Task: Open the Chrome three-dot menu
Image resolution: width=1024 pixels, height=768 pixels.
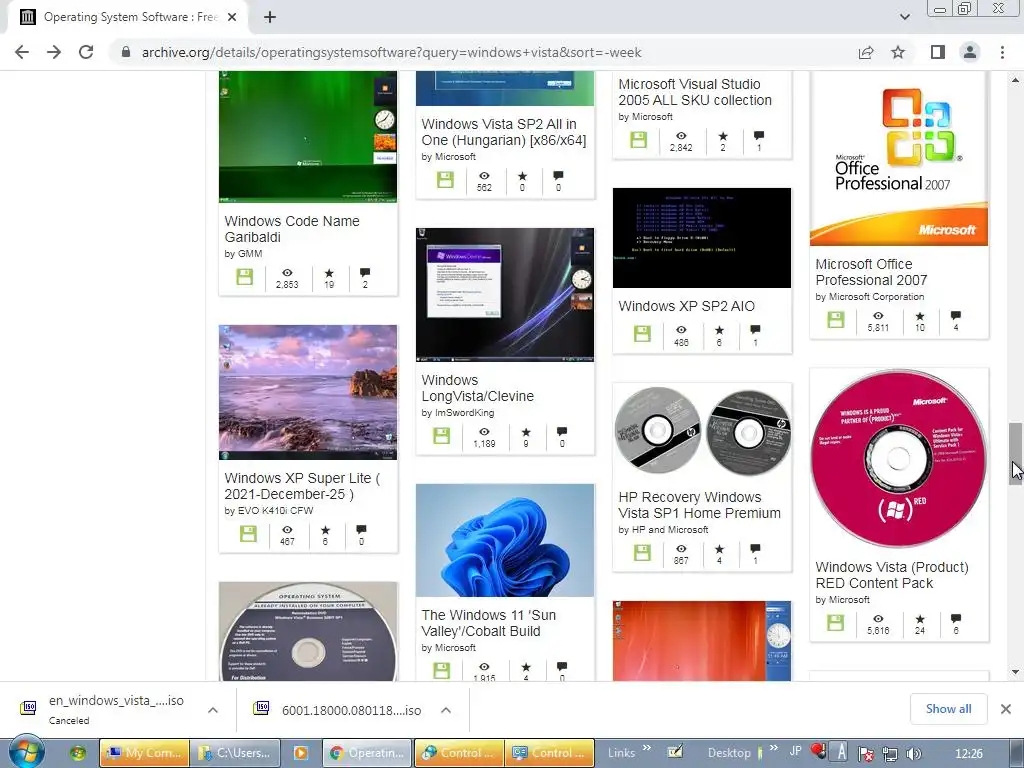Action: [x=1002, y=52]
